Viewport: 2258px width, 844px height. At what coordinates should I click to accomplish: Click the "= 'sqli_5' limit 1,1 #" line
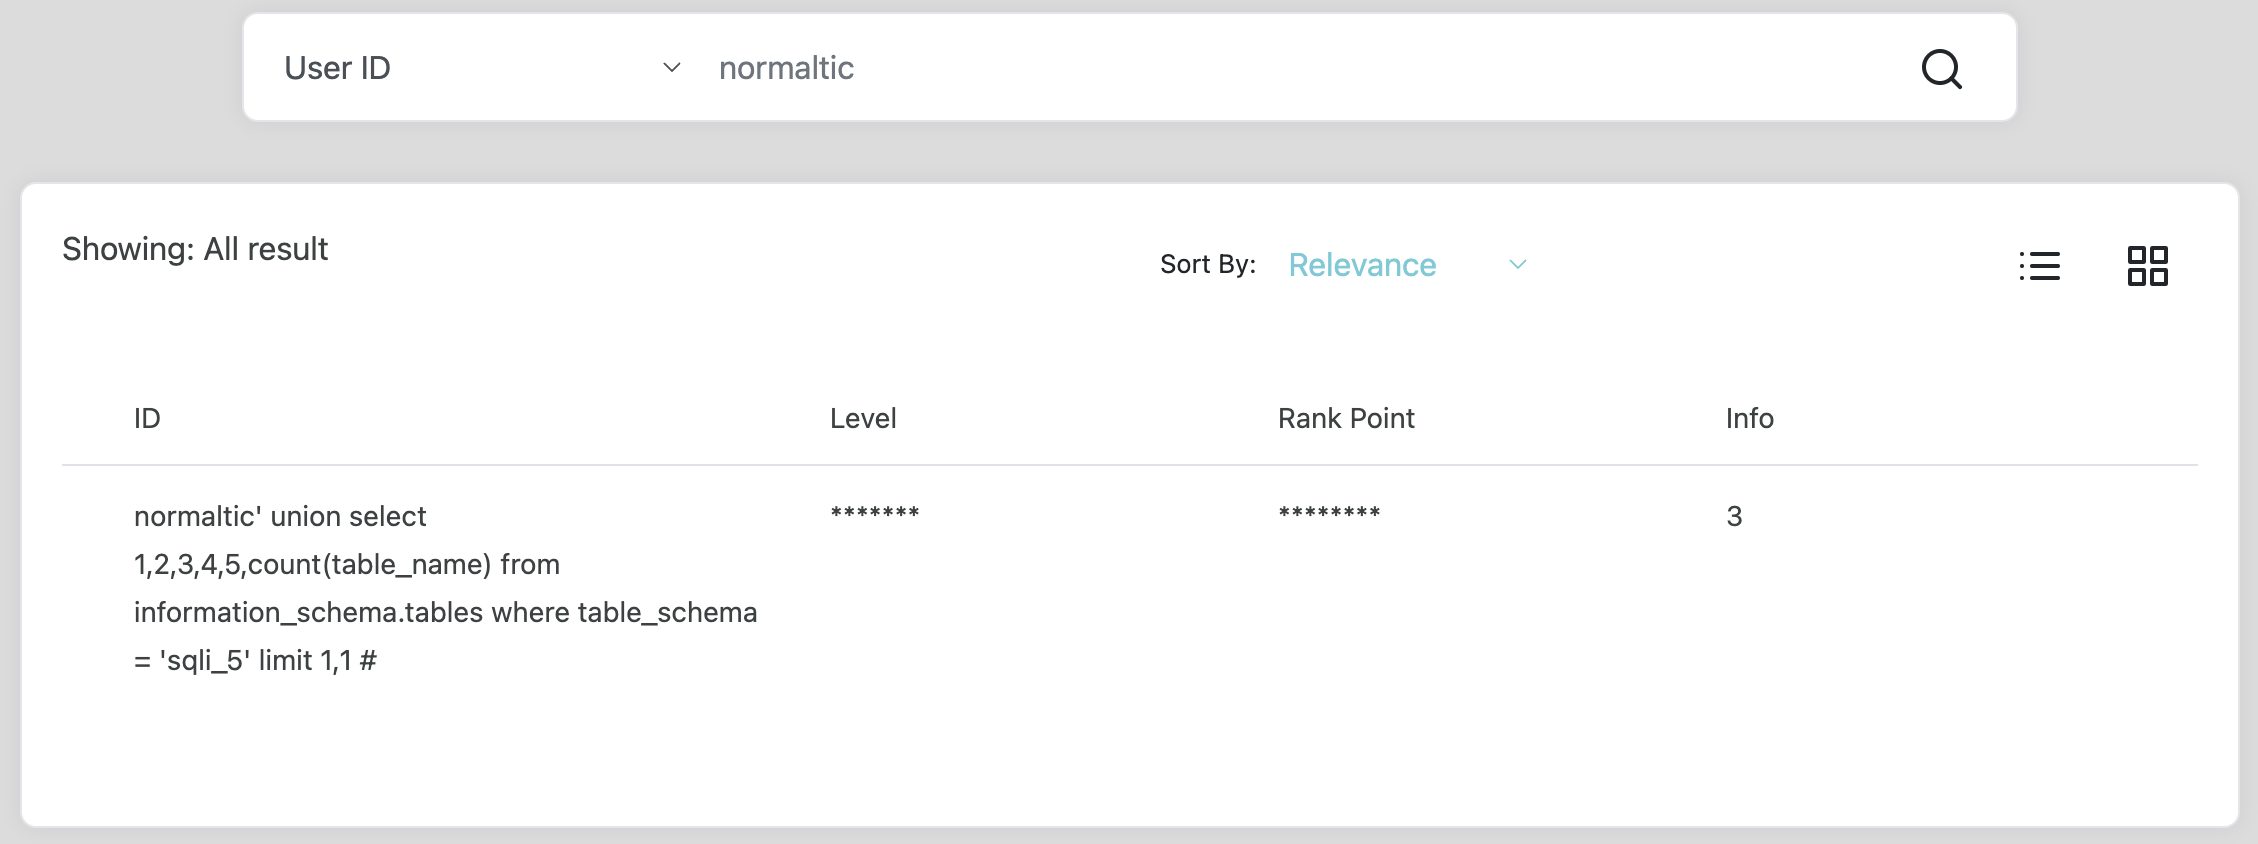point(255,661)
